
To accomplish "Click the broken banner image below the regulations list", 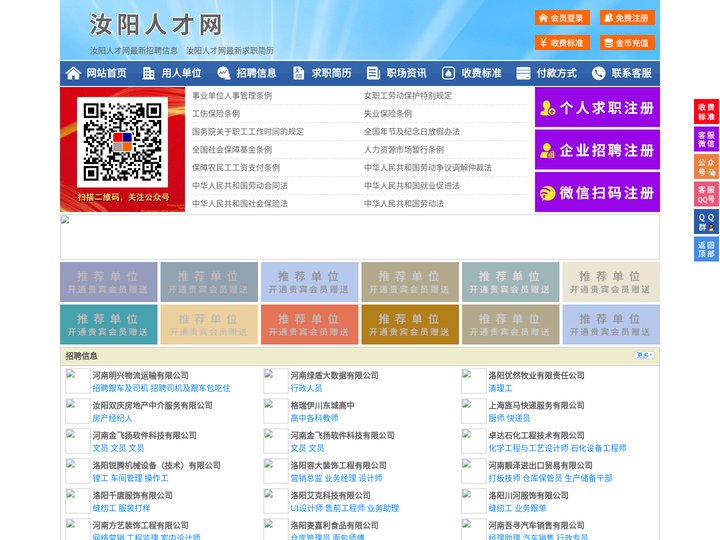I will (x=360, y=237).
